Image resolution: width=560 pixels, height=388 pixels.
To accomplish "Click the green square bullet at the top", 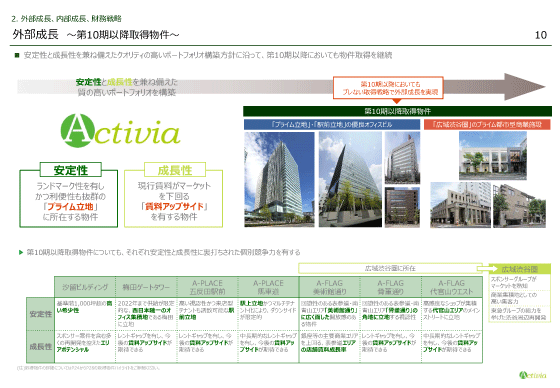I will 16,55.
